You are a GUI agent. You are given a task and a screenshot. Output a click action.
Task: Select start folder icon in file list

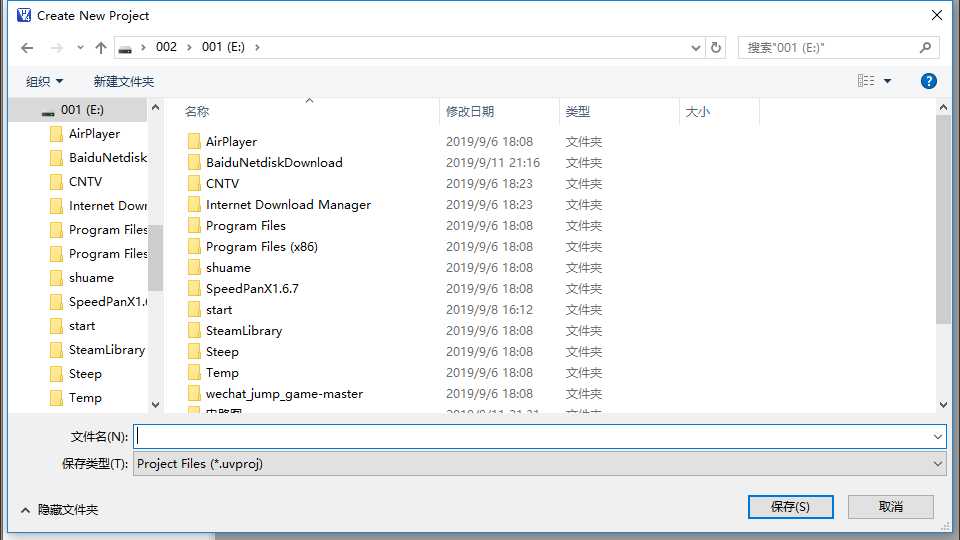pyautogui.click(x=194, y=310)
